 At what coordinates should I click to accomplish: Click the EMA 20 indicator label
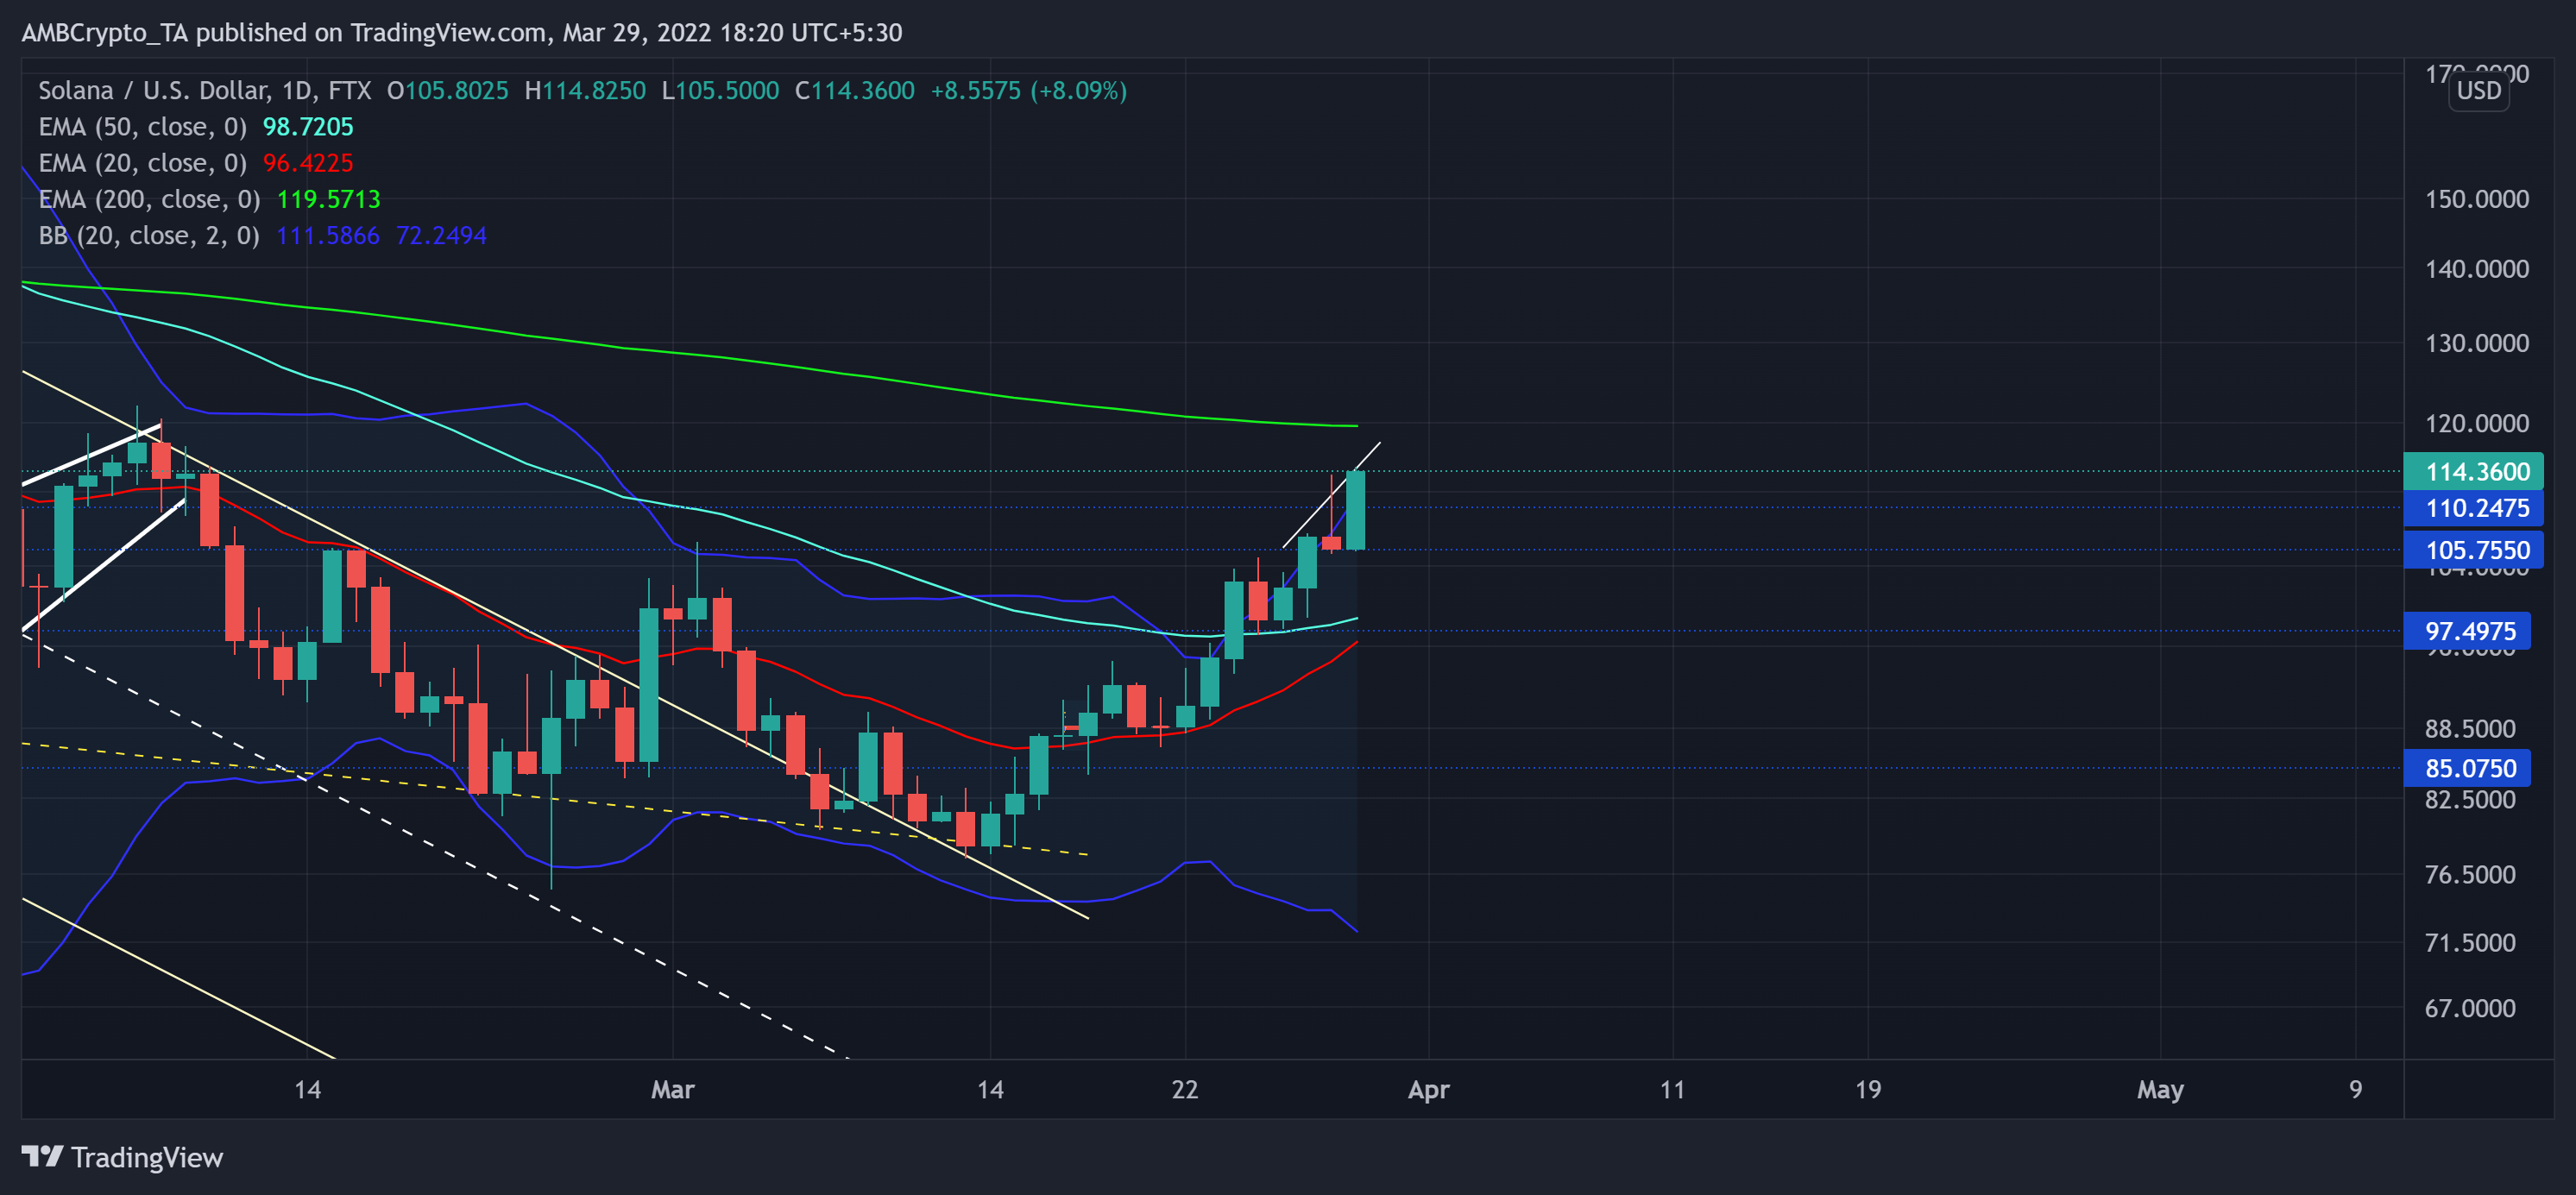(x=142, y=163)
